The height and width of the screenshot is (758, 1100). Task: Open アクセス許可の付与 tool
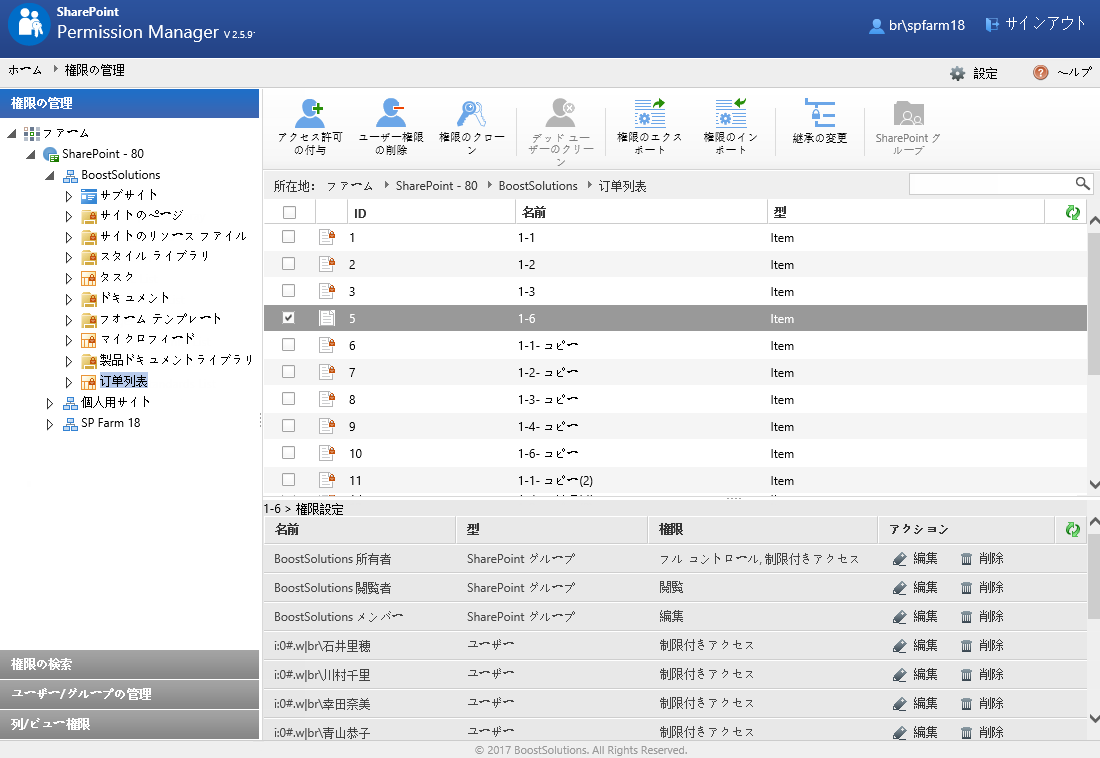[309, 127]
